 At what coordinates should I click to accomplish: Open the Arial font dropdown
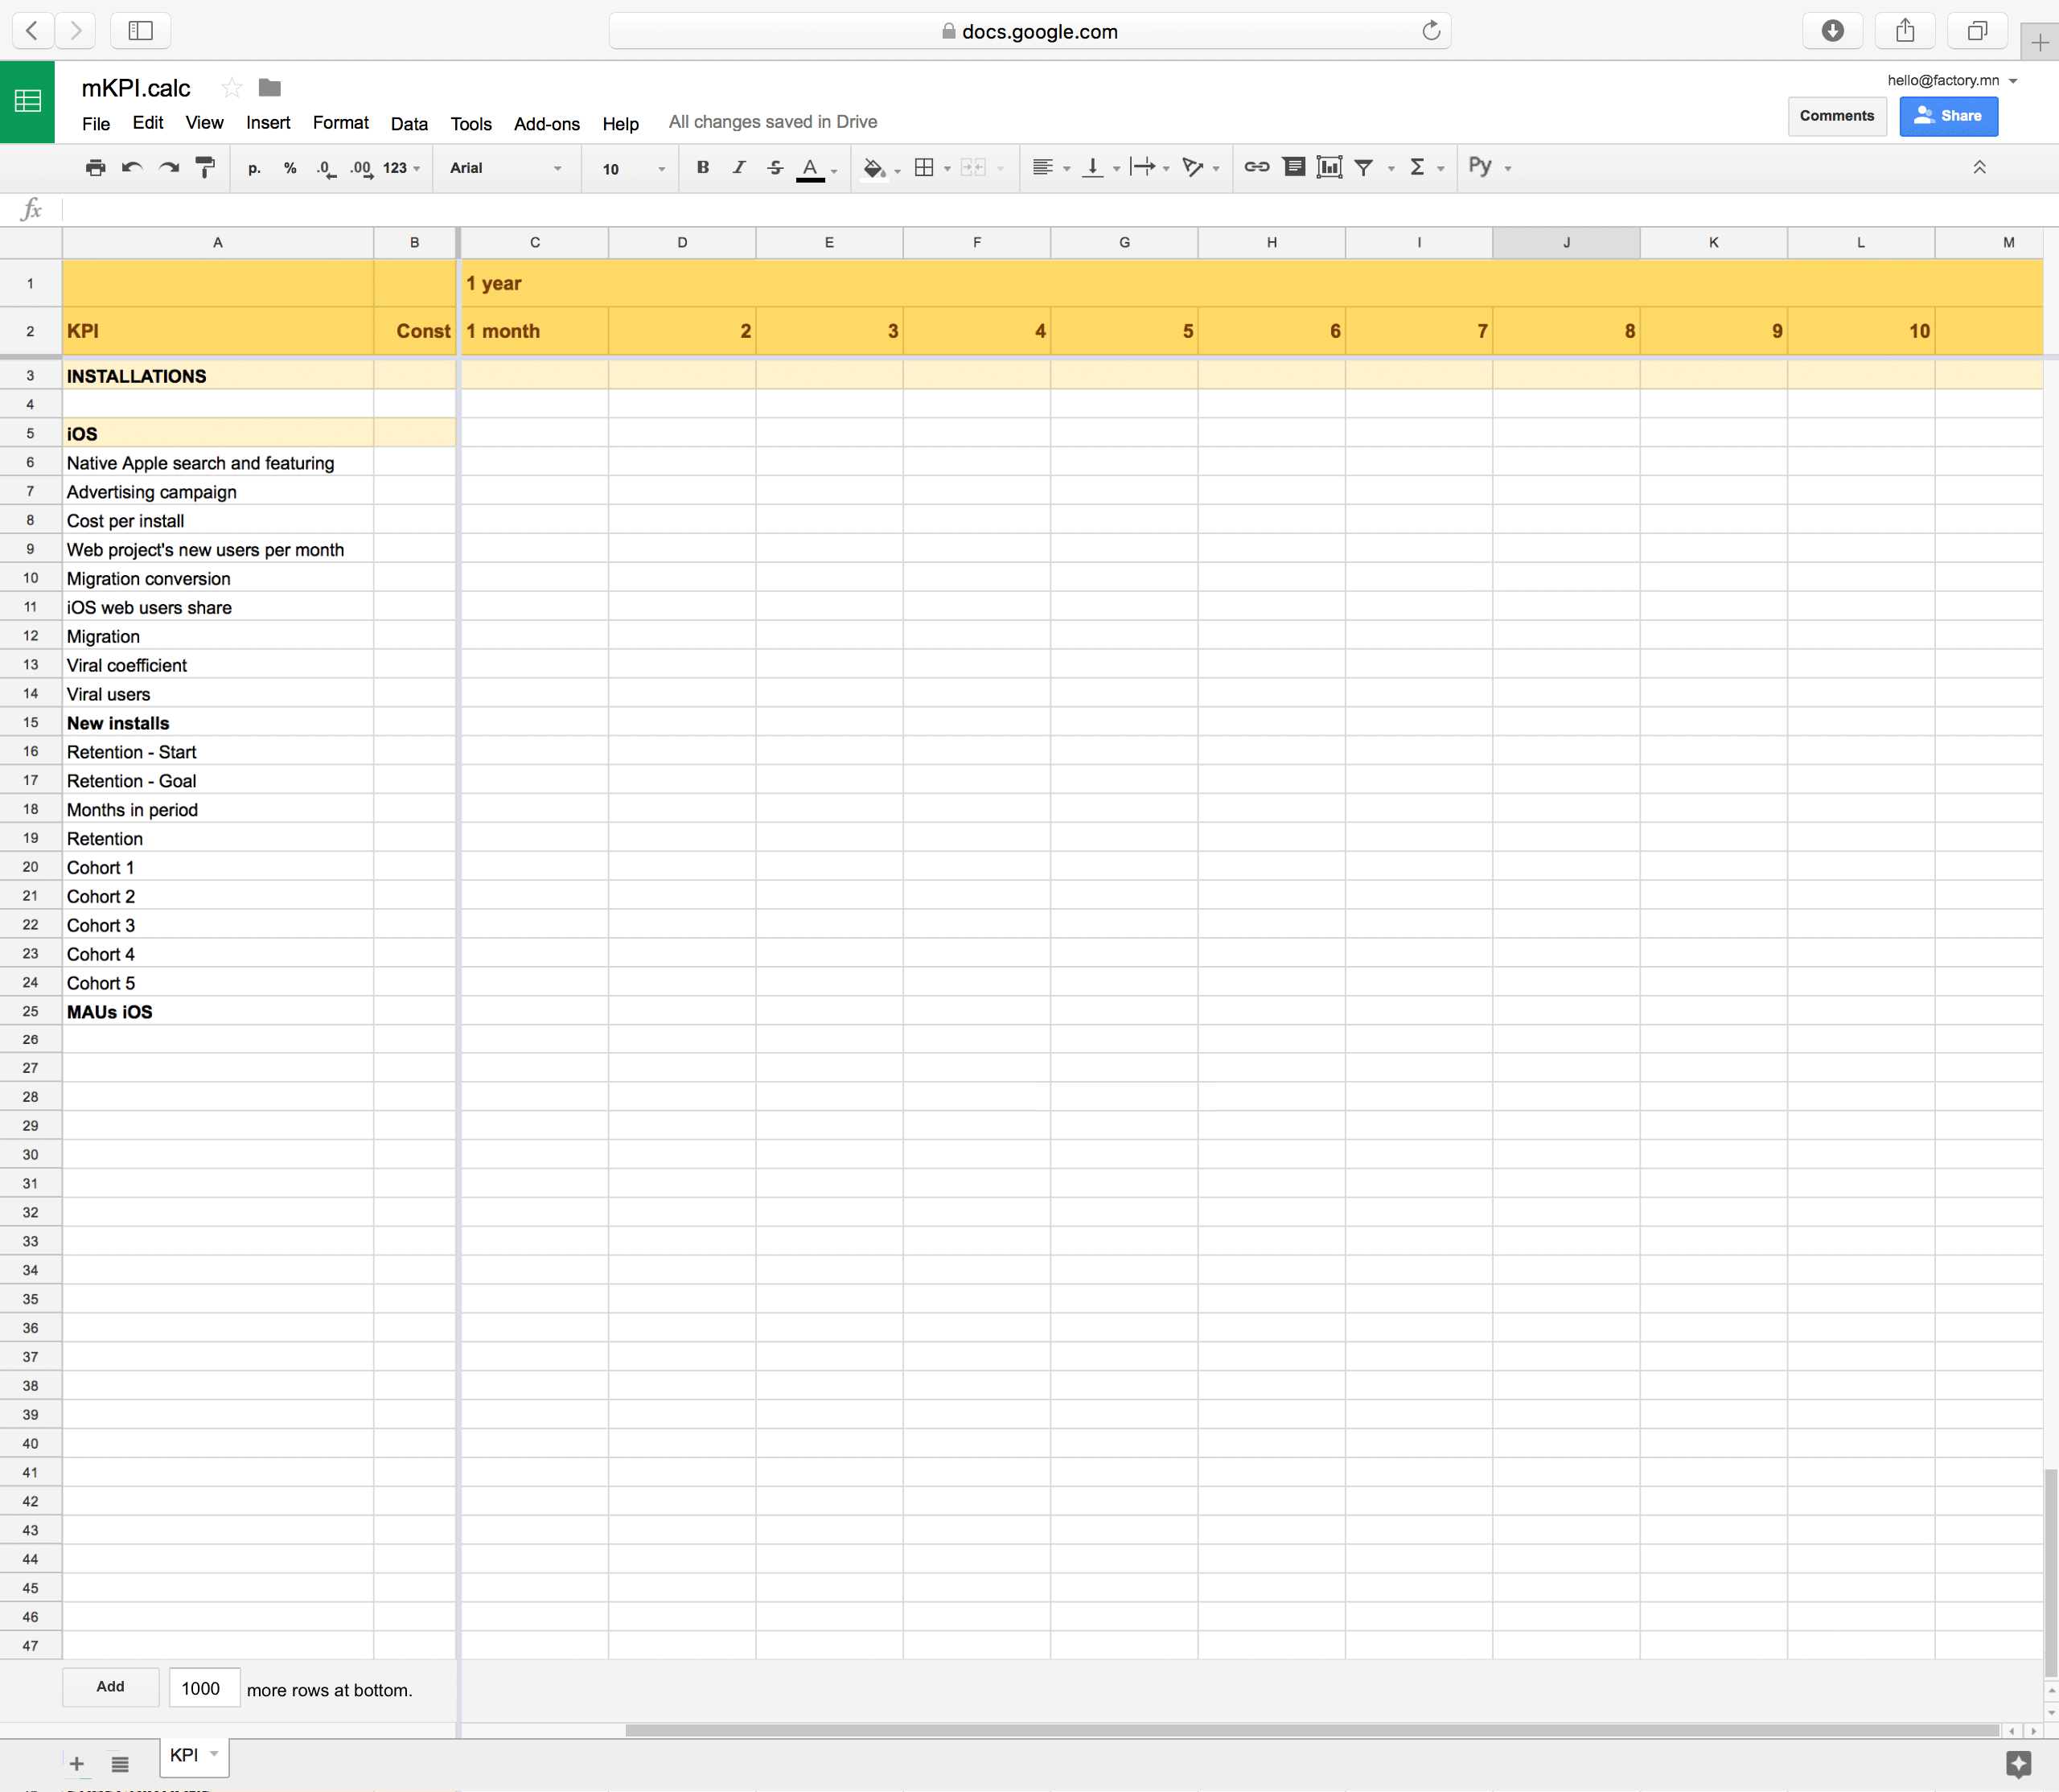(505, 168)
